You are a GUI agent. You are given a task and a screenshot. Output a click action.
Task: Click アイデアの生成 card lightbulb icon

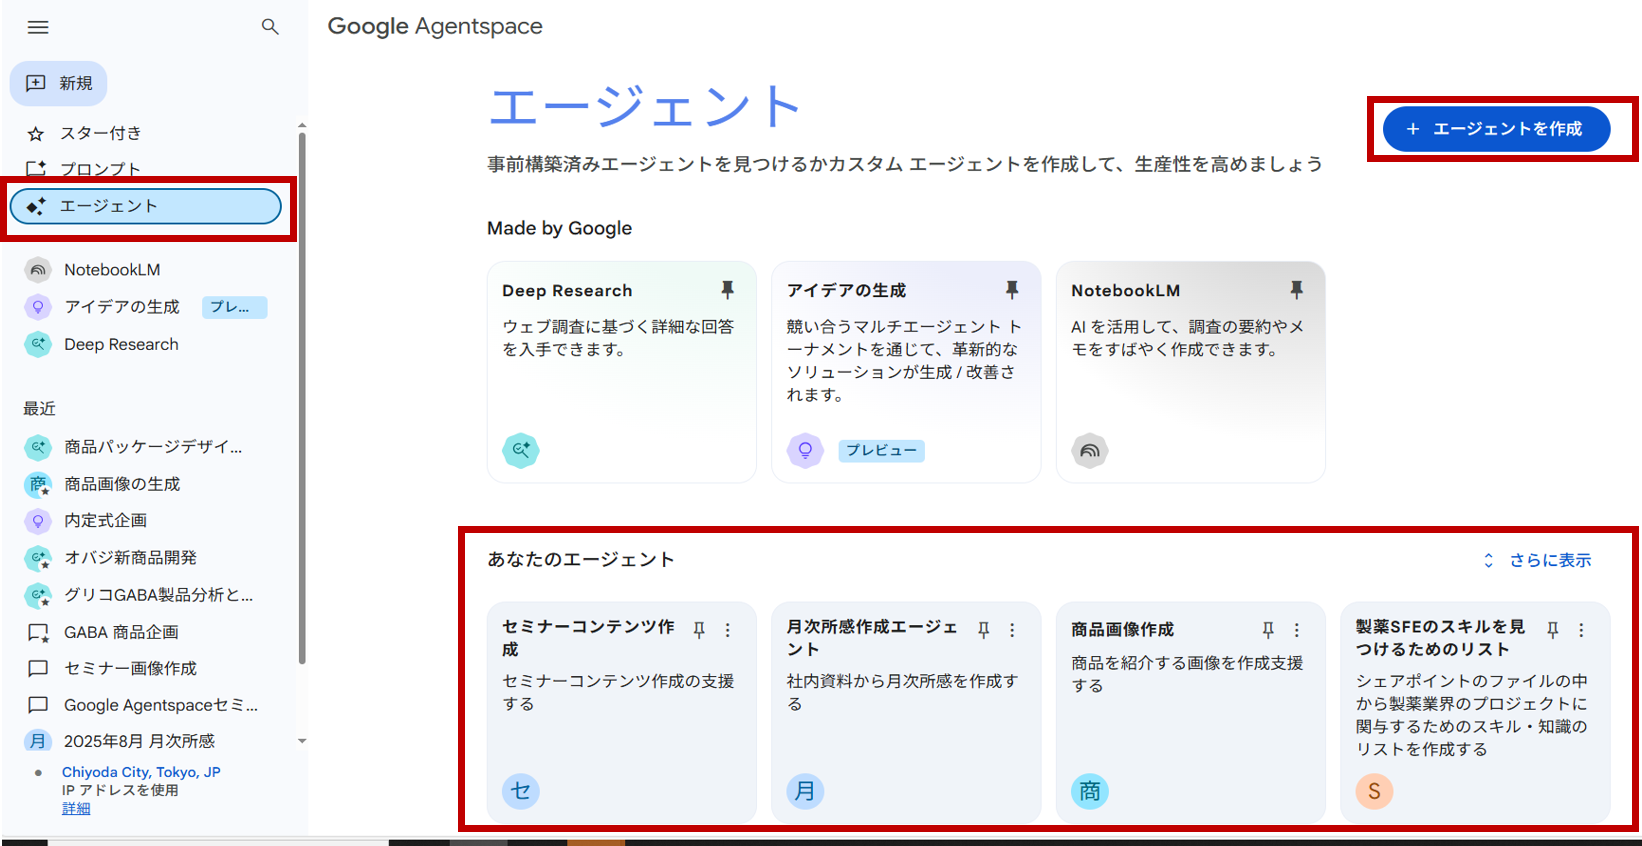coord(805,450)
